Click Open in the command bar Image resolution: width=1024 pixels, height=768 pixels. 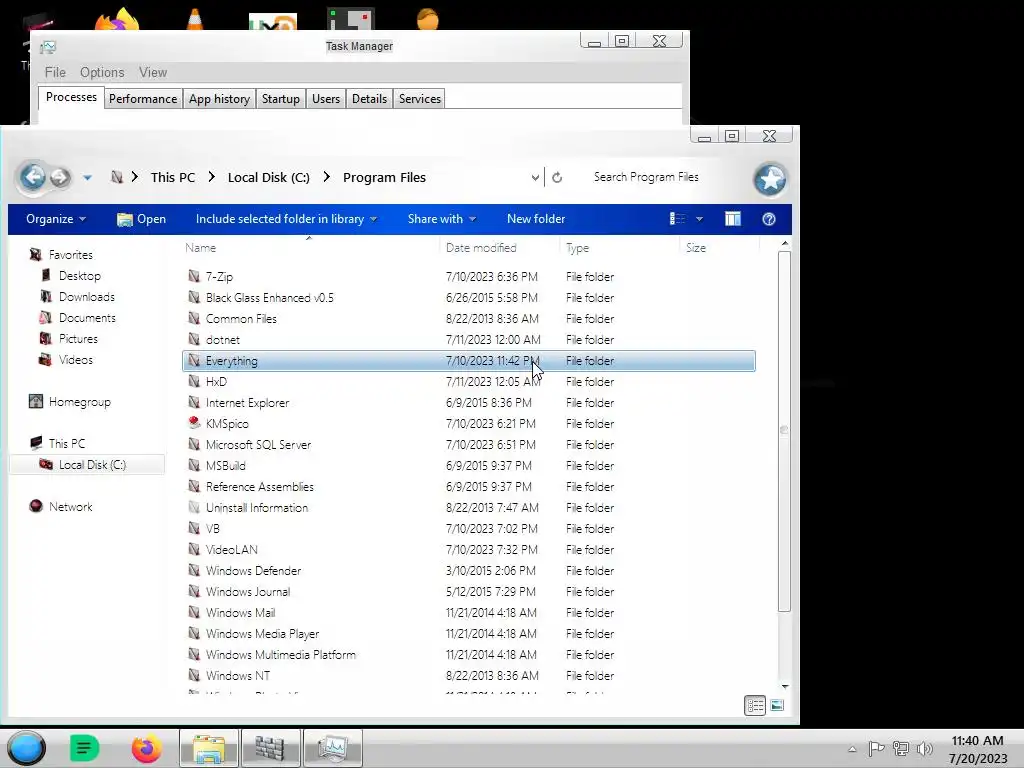coord(142,219)
